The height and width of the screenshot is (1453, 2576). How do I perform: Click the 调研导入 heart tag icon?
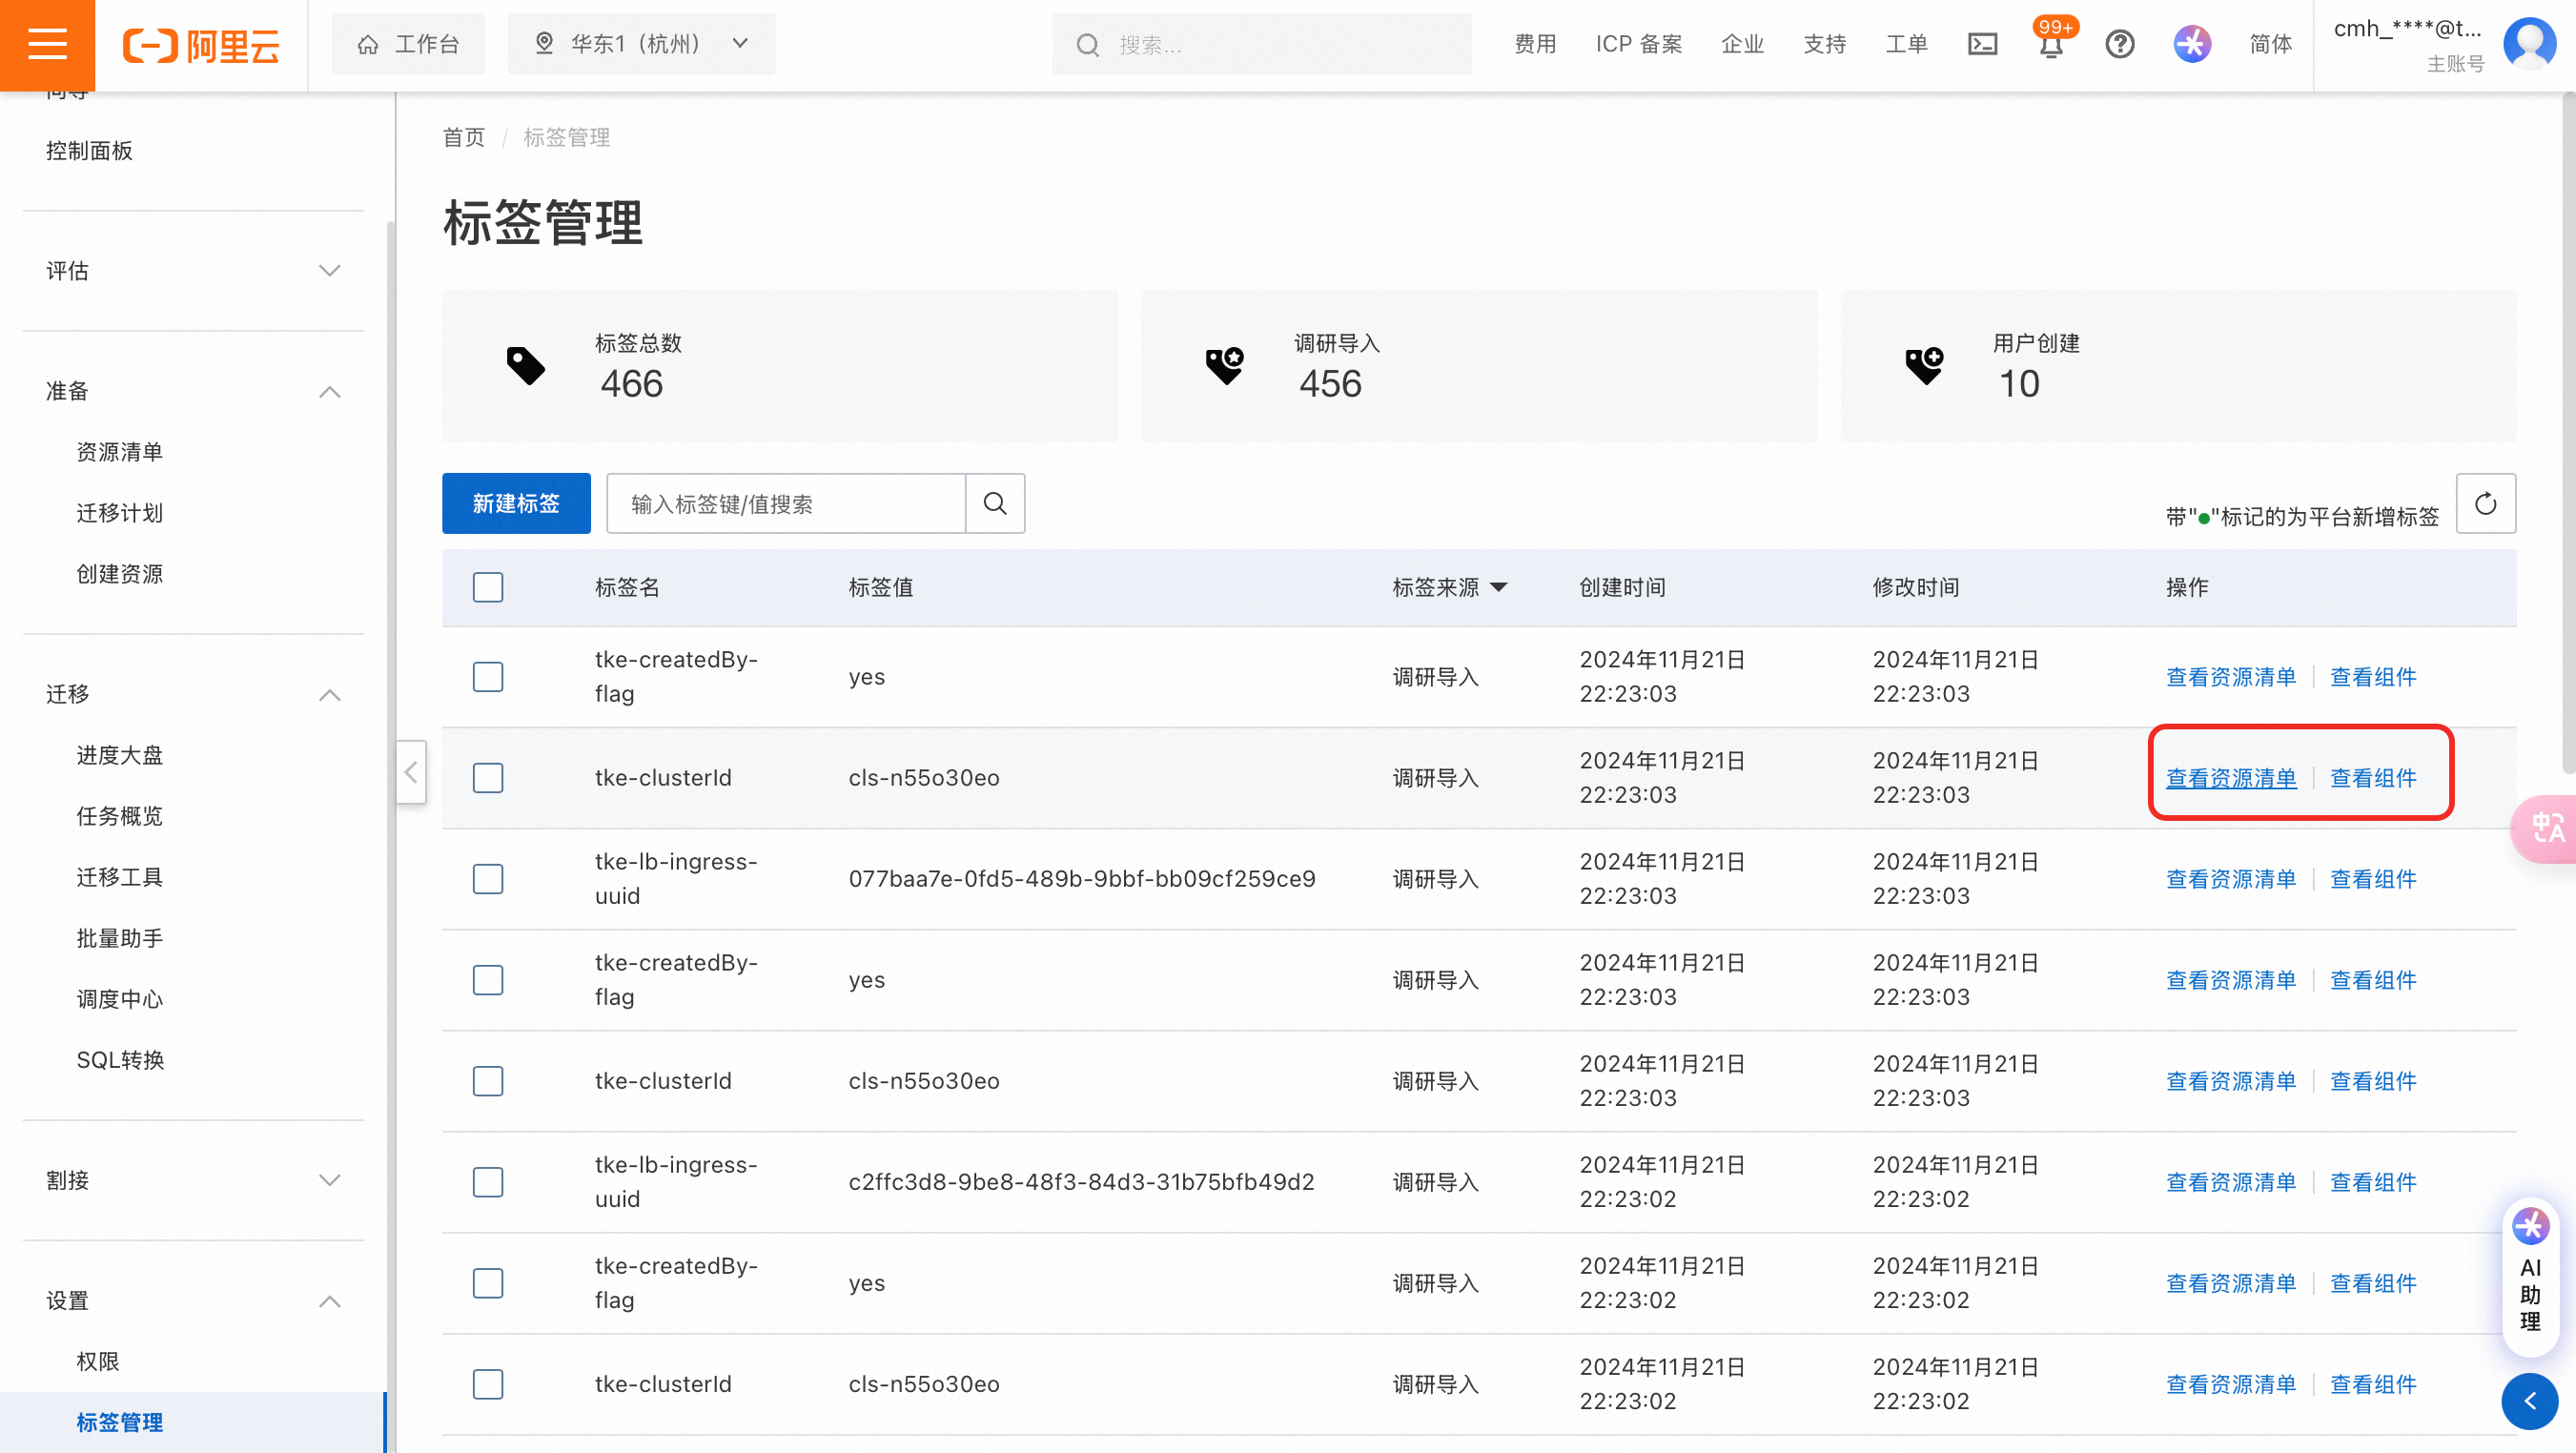coord(1224,366)
